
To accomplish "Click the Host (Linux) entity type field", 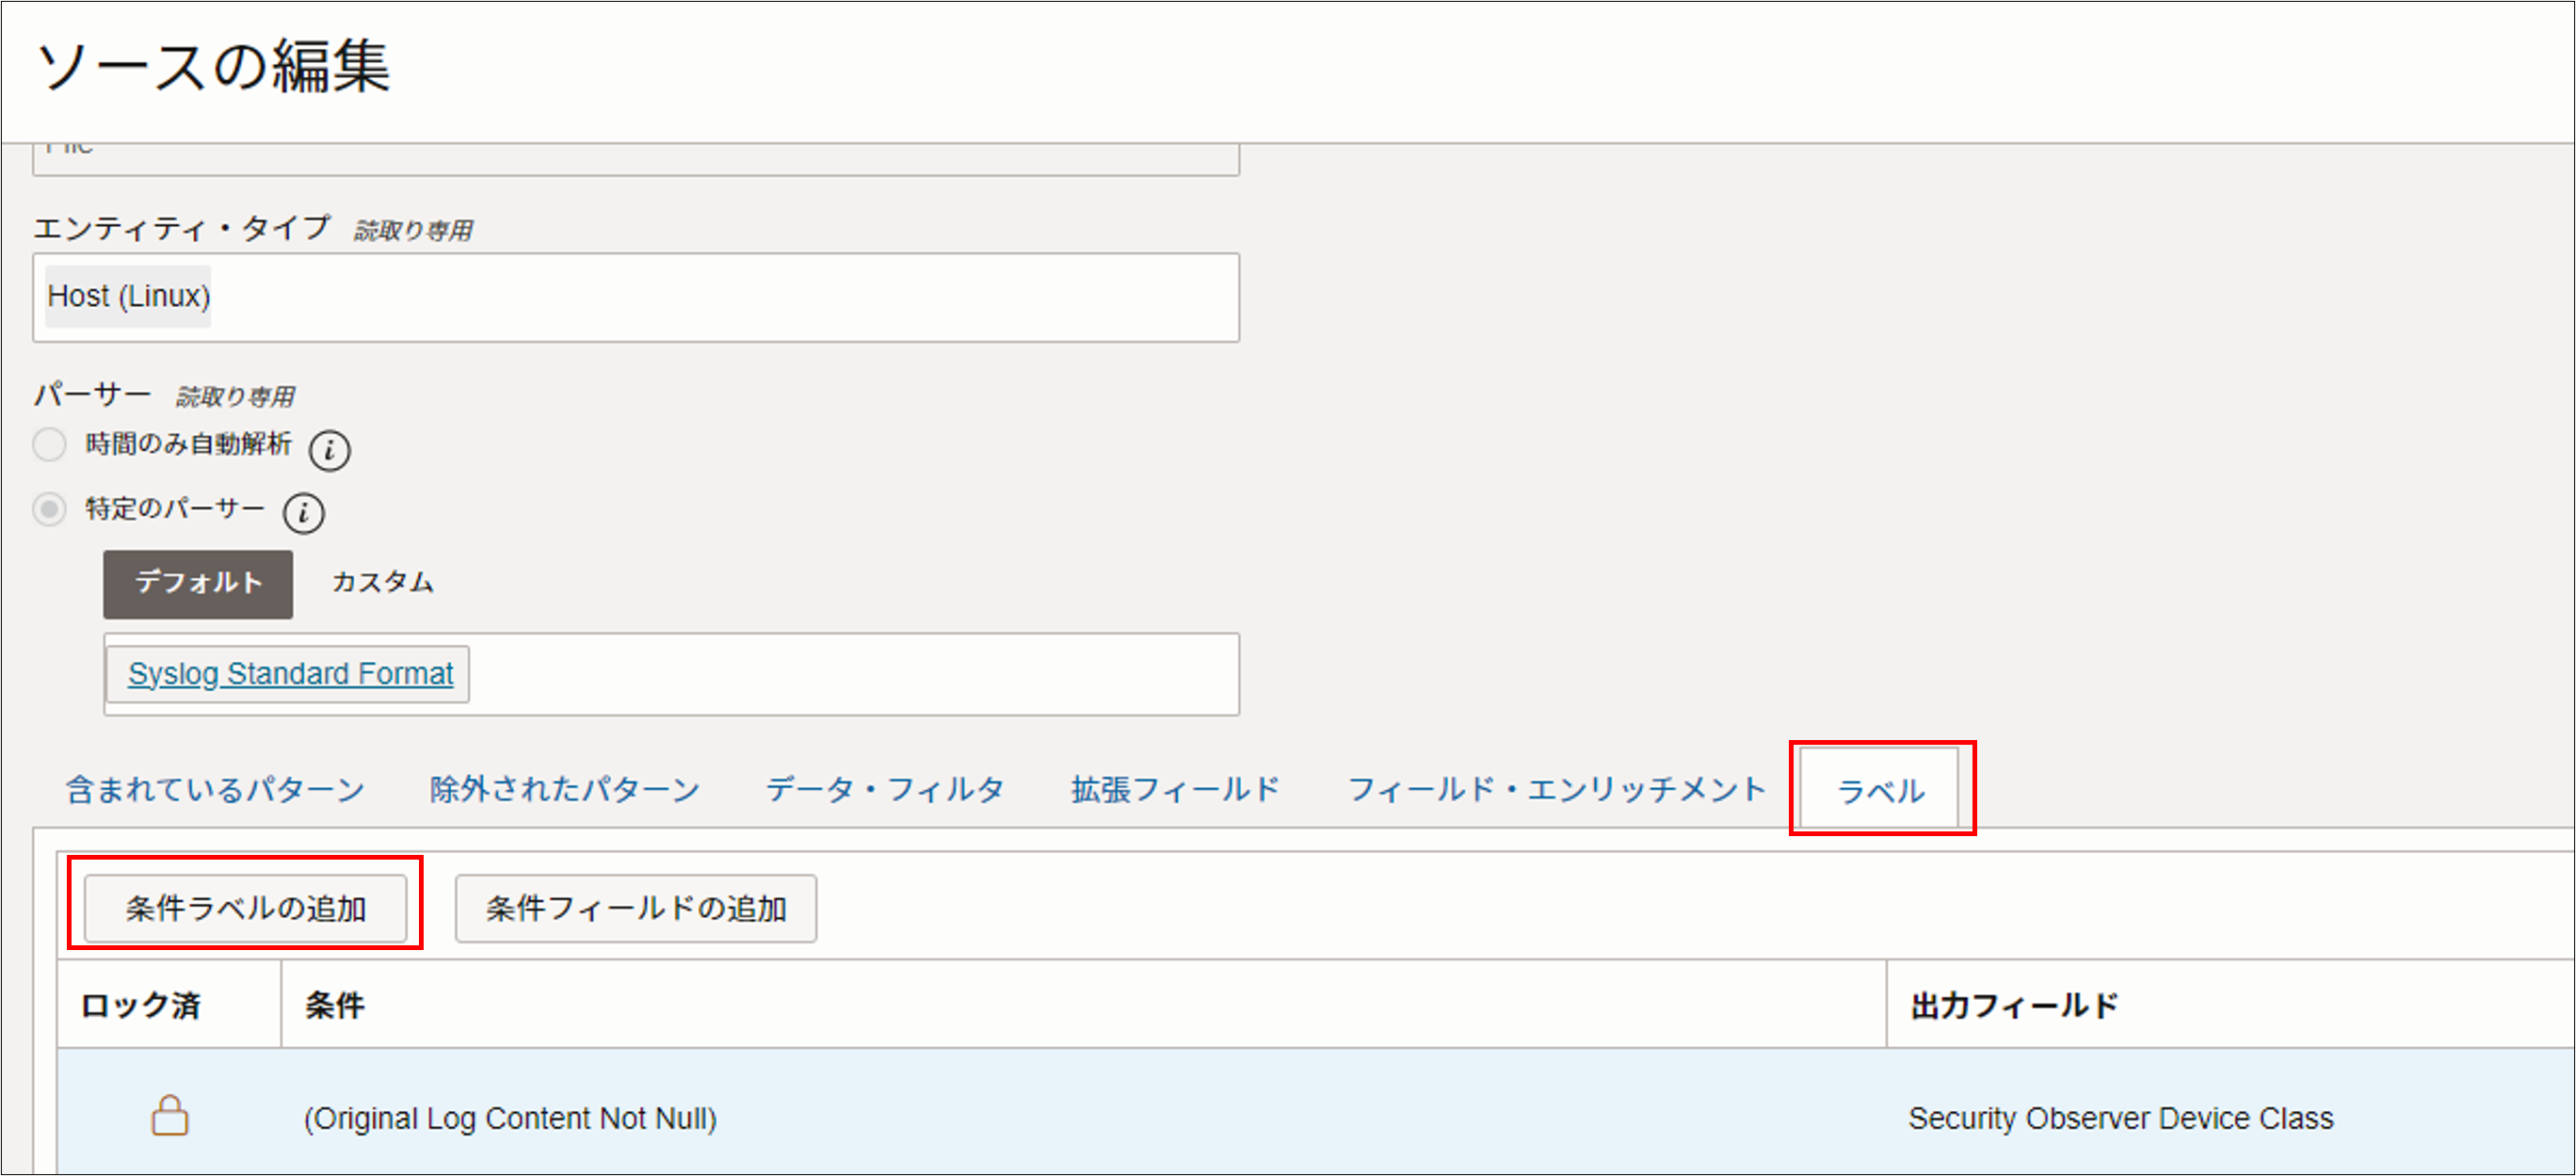I will pos(635,297).
